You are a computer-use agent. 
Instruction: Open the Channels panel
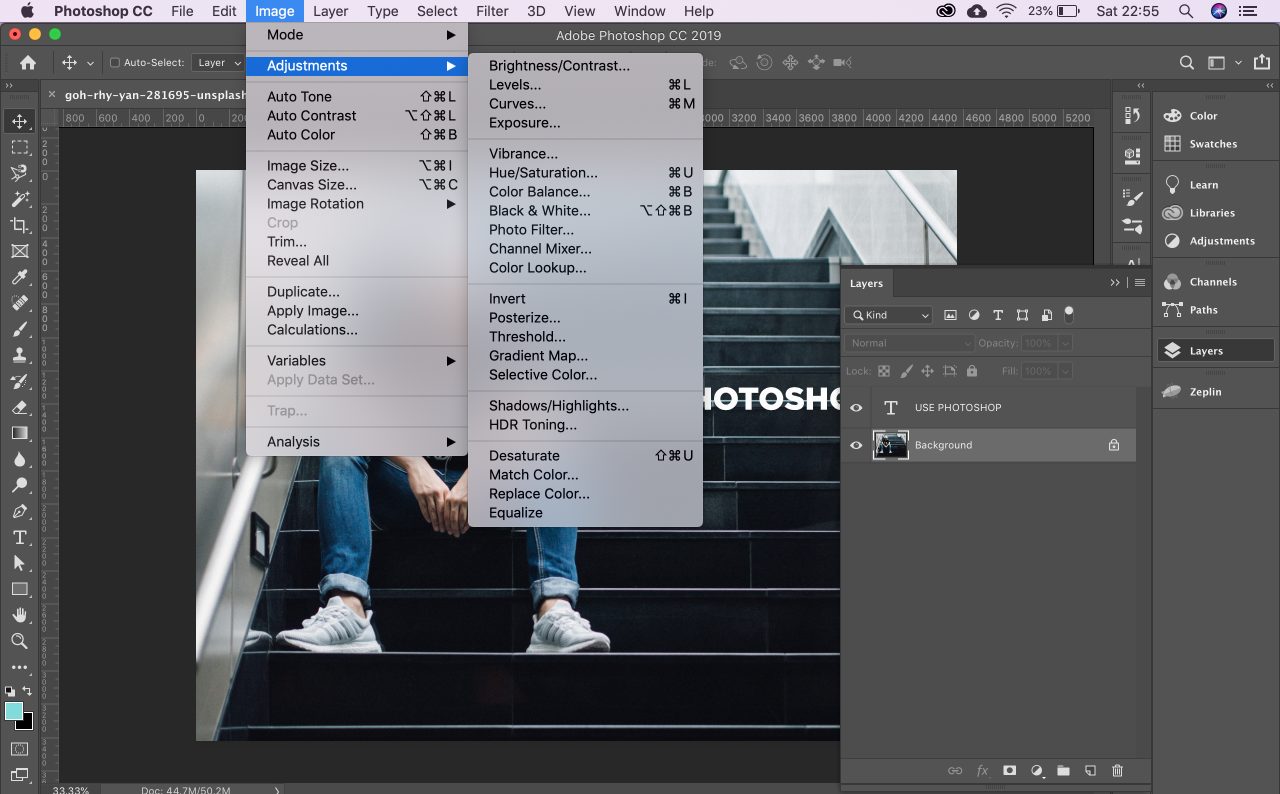pyautogui.click(x=1212, y=282)
